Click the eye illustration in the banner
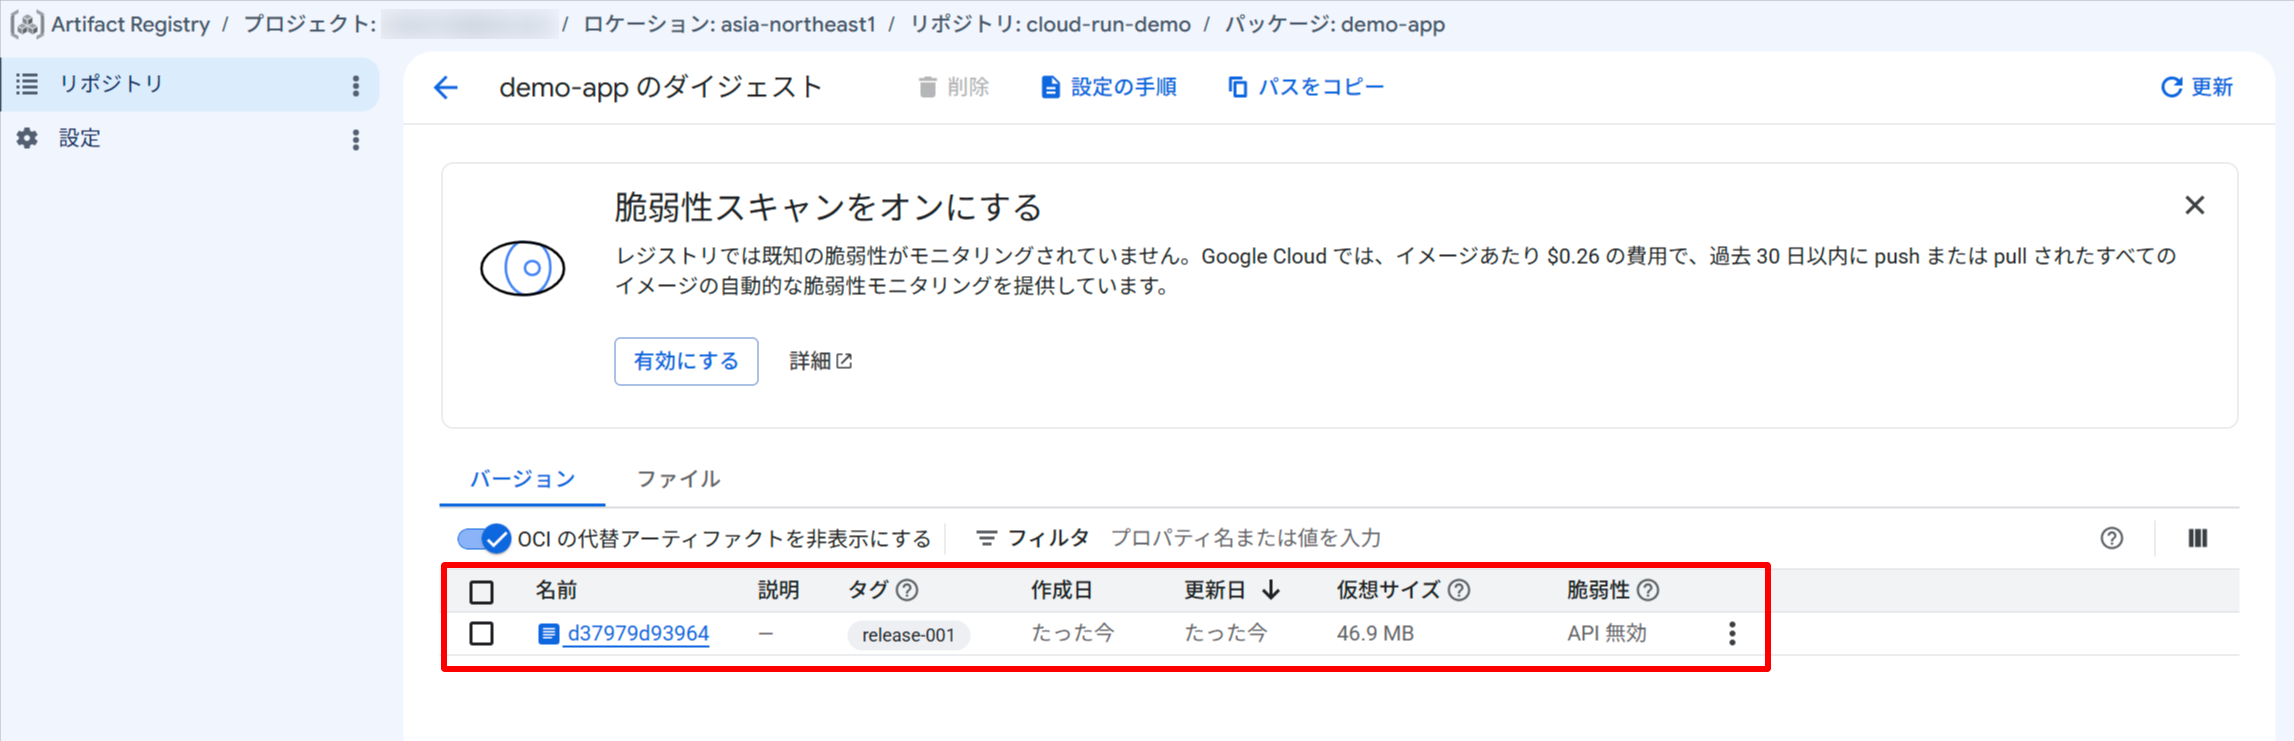The image size is (2294, 741). pos(523,268)
